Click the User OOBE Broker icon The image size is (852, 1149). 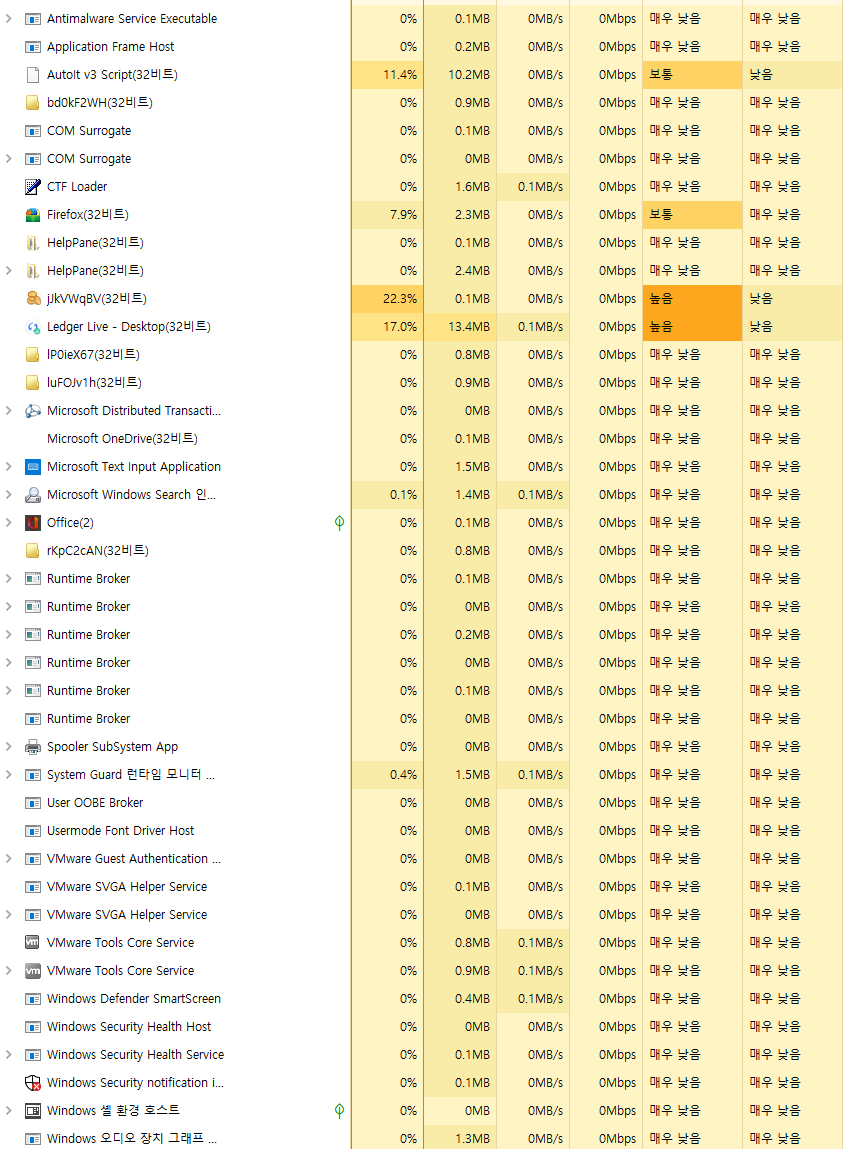(32, 803)
